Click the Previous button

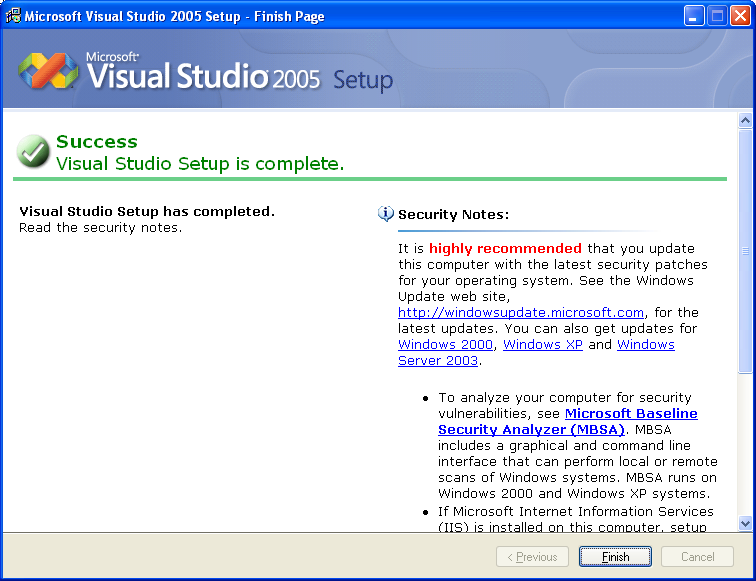(532, 557)
